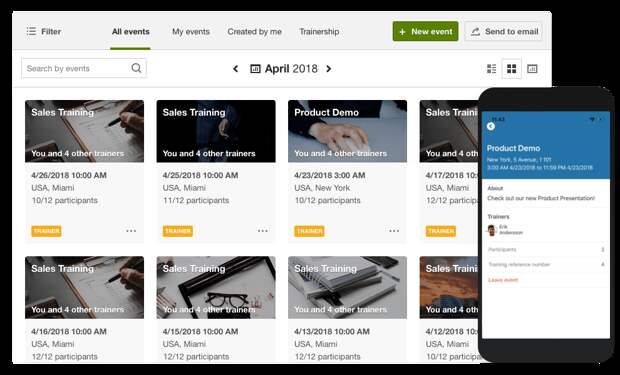Click the 4/23/2018 3:00 AM date text
The image size is (620, 375).
click(x=330, y=175)
